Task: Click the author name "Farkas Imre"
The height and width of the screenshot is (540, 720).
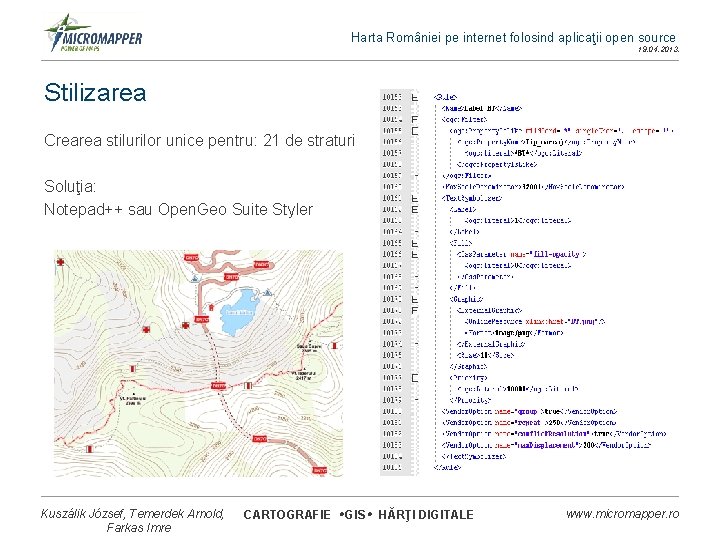Action: tap(139, 528)
